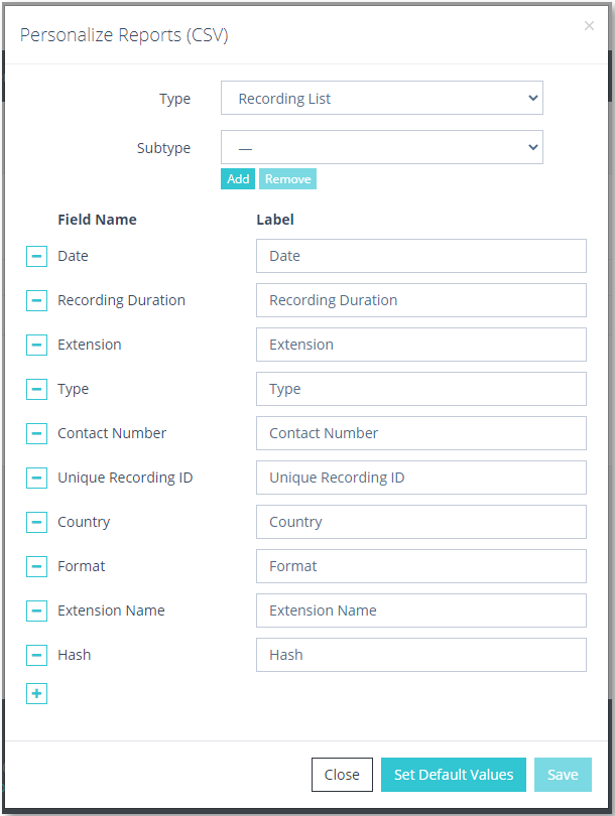
Task: Edit the Type label input field
Action: [x=421, y=389]
